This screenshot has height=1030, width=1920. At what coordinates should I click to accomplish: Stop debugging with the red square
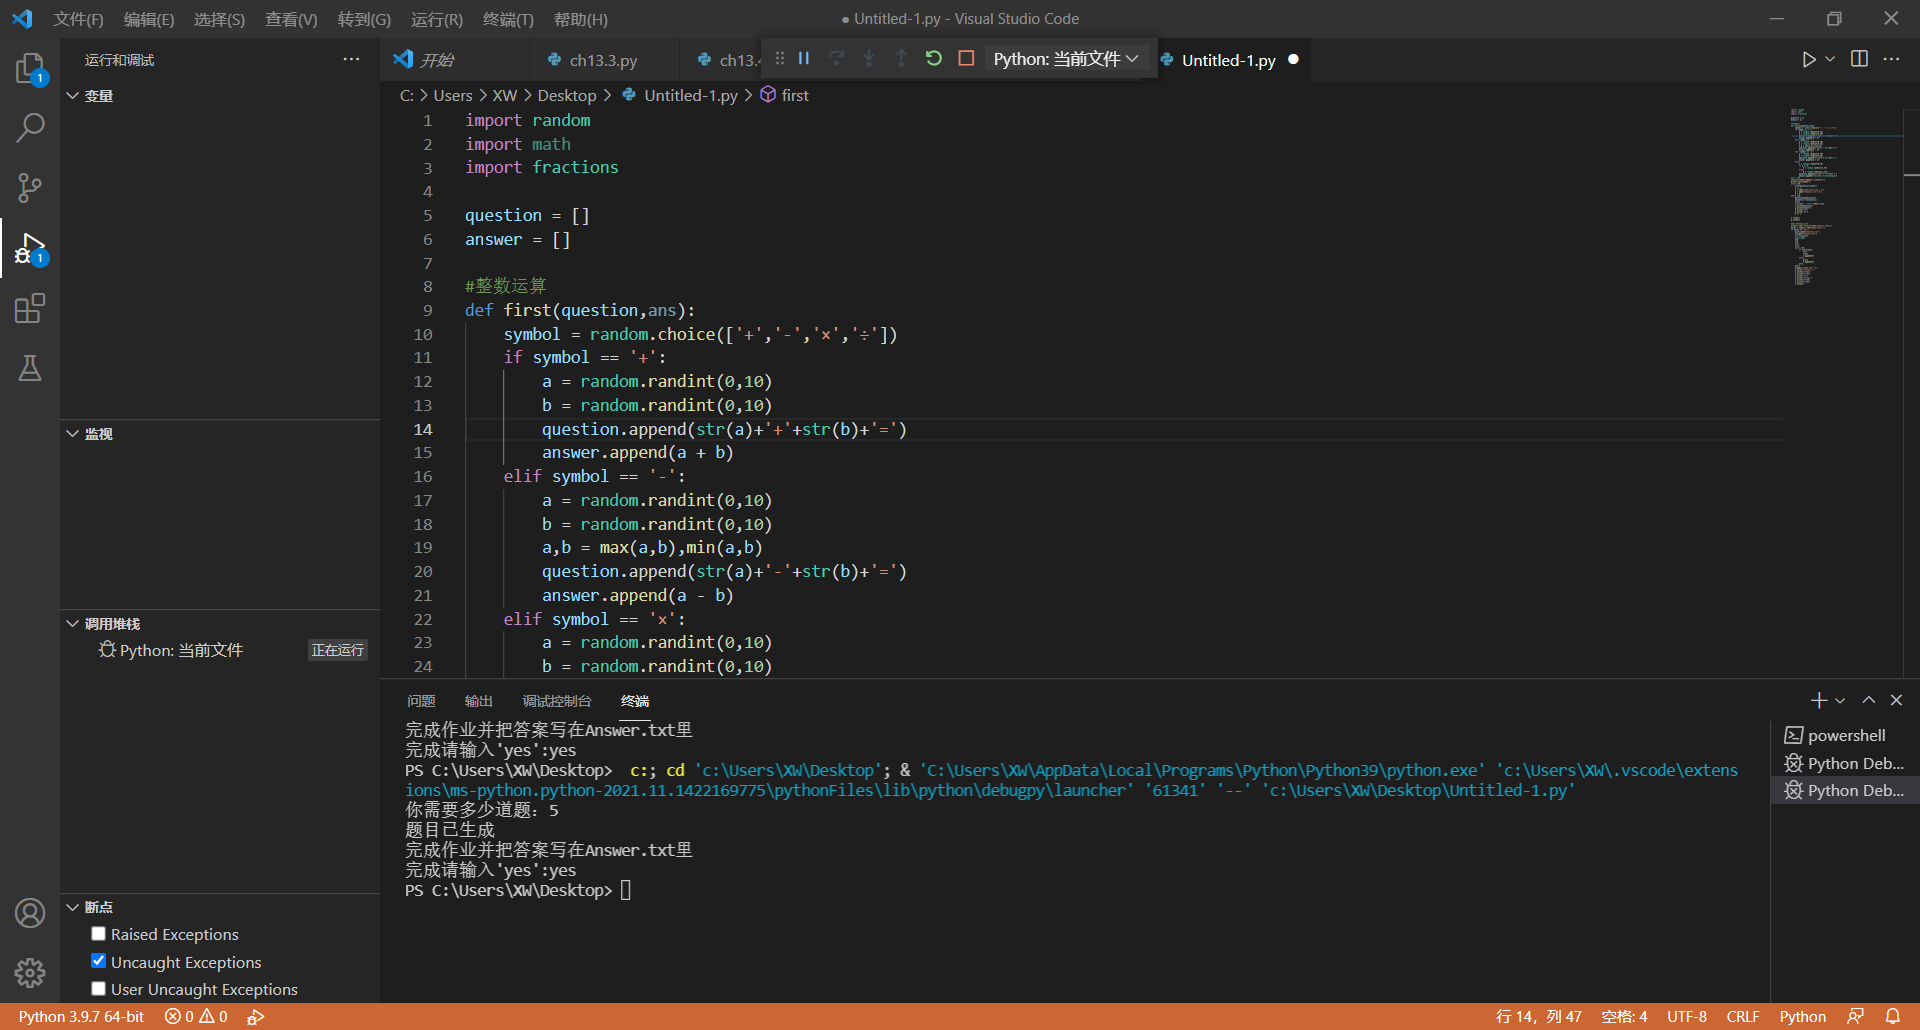pos(966,59)
